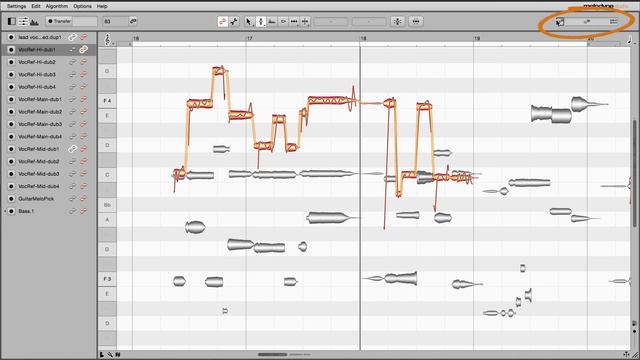This screenshot has width=640, height=360.
Task: Toggle the track list pane icon
Action: (x=12, y=21)
